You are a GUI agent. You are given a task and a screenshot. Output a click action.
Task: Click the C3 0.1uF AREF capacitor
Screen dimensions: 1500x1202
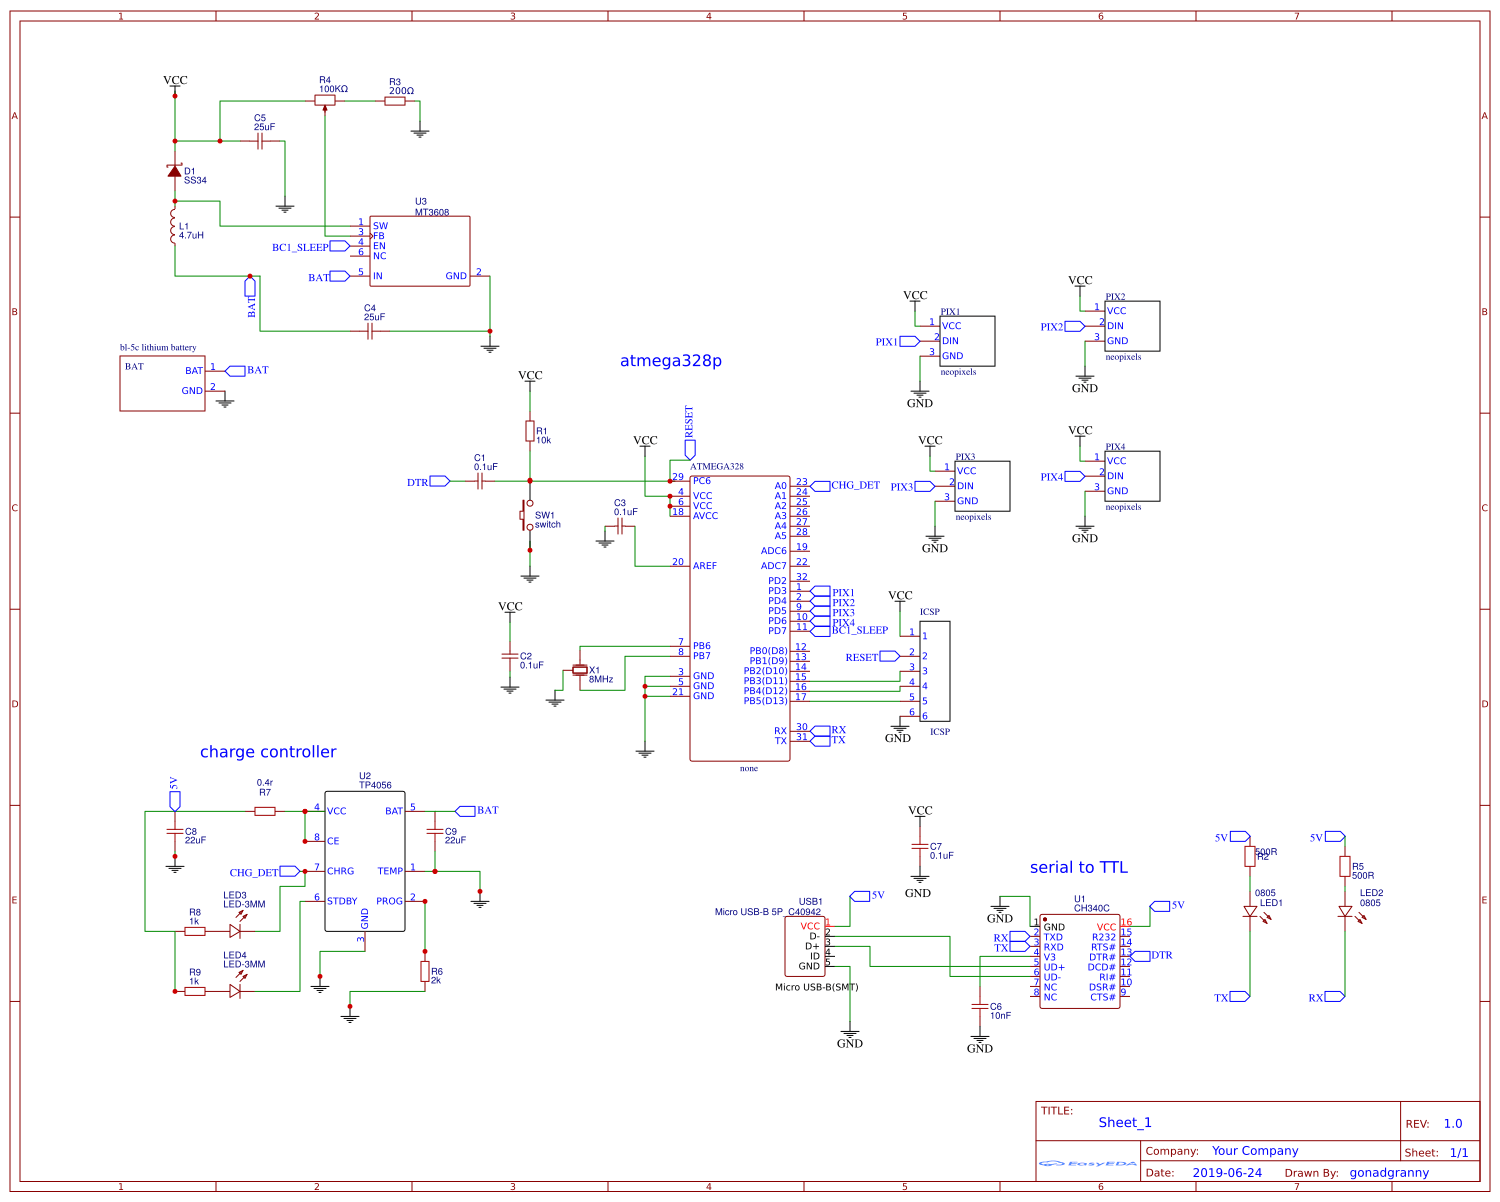[x=620, y=526]
